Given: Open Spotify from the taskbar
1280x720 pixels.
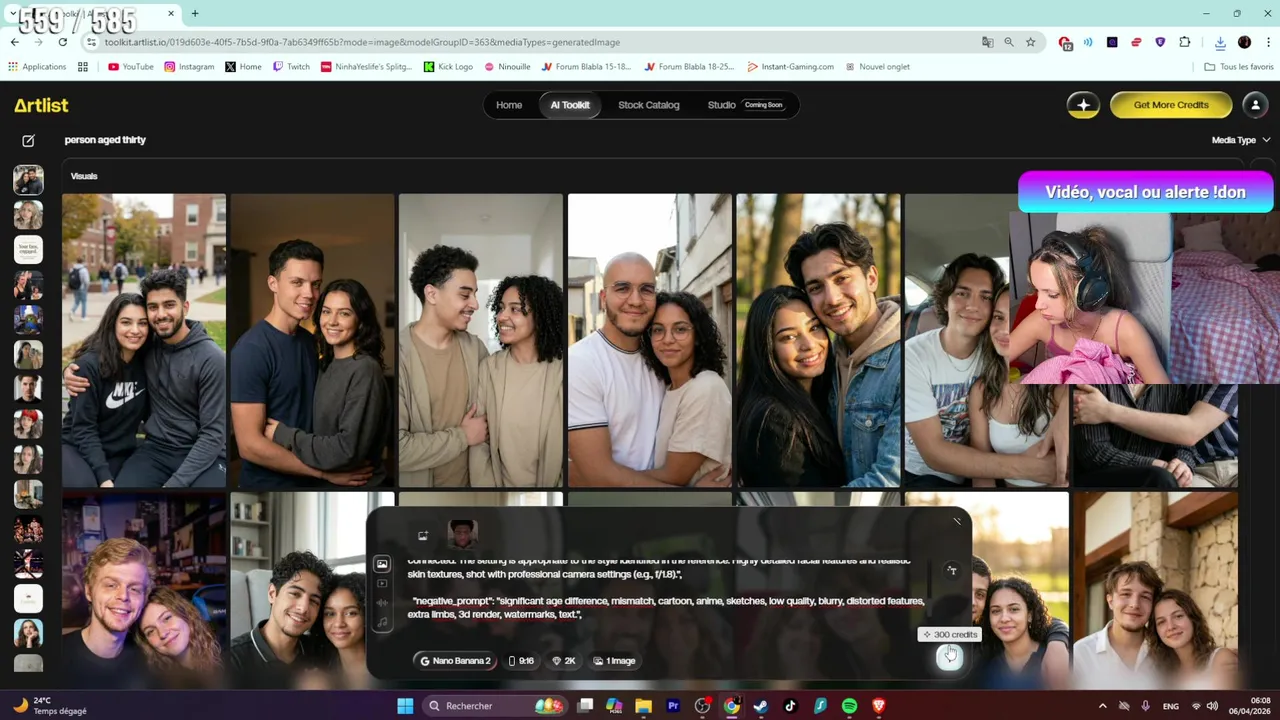Looking at the screenshot, I should click(x=849, y=706).
